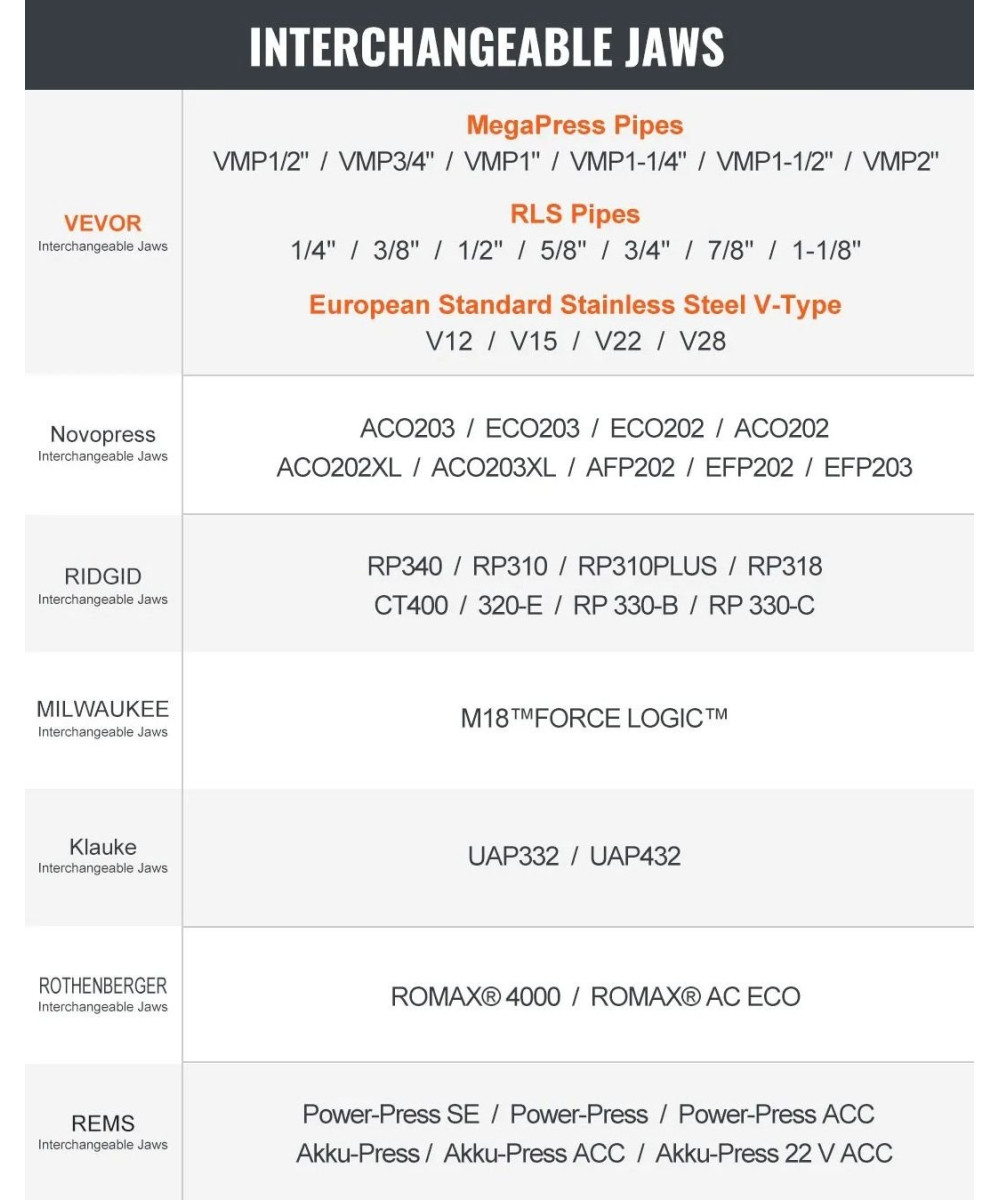The height and width of the screenshot is (1200, 1000).
Task: Click the V28 stainless steel size
Action: tap(702, 341)
